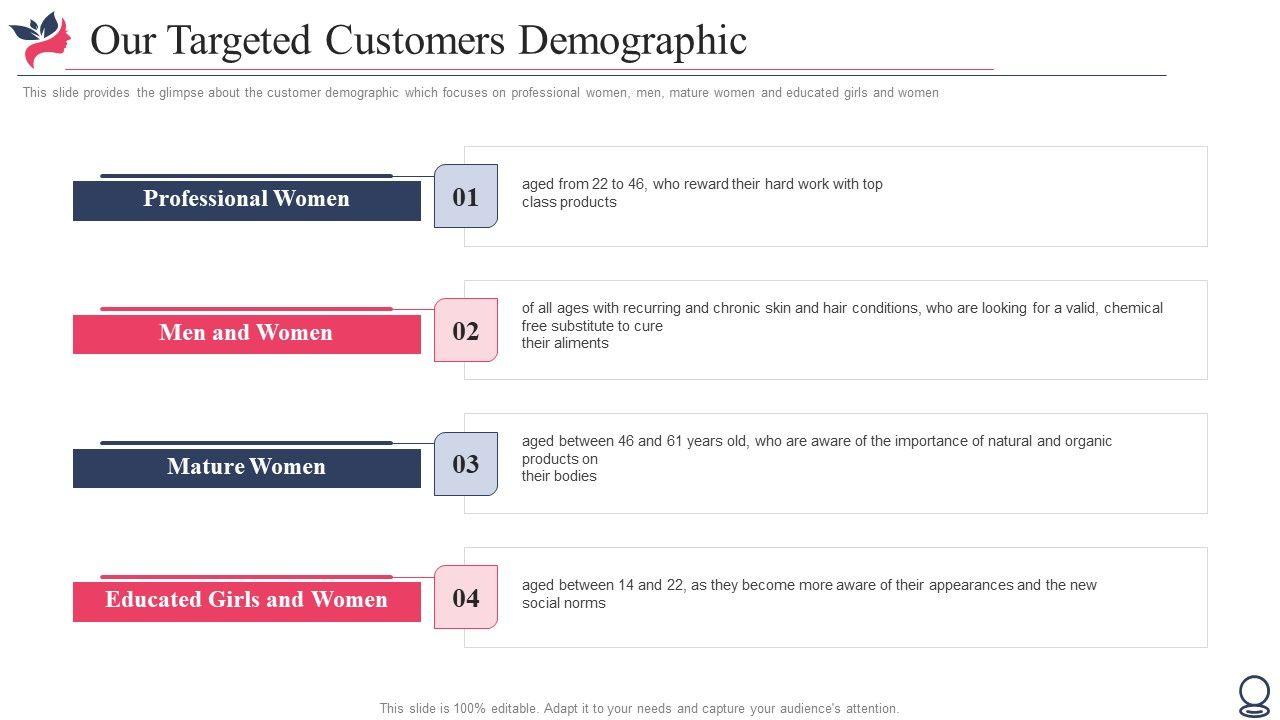This screenshot has height=720, width=1280.
Task: Click the Professional Women label
Action: tap(247, 200)
